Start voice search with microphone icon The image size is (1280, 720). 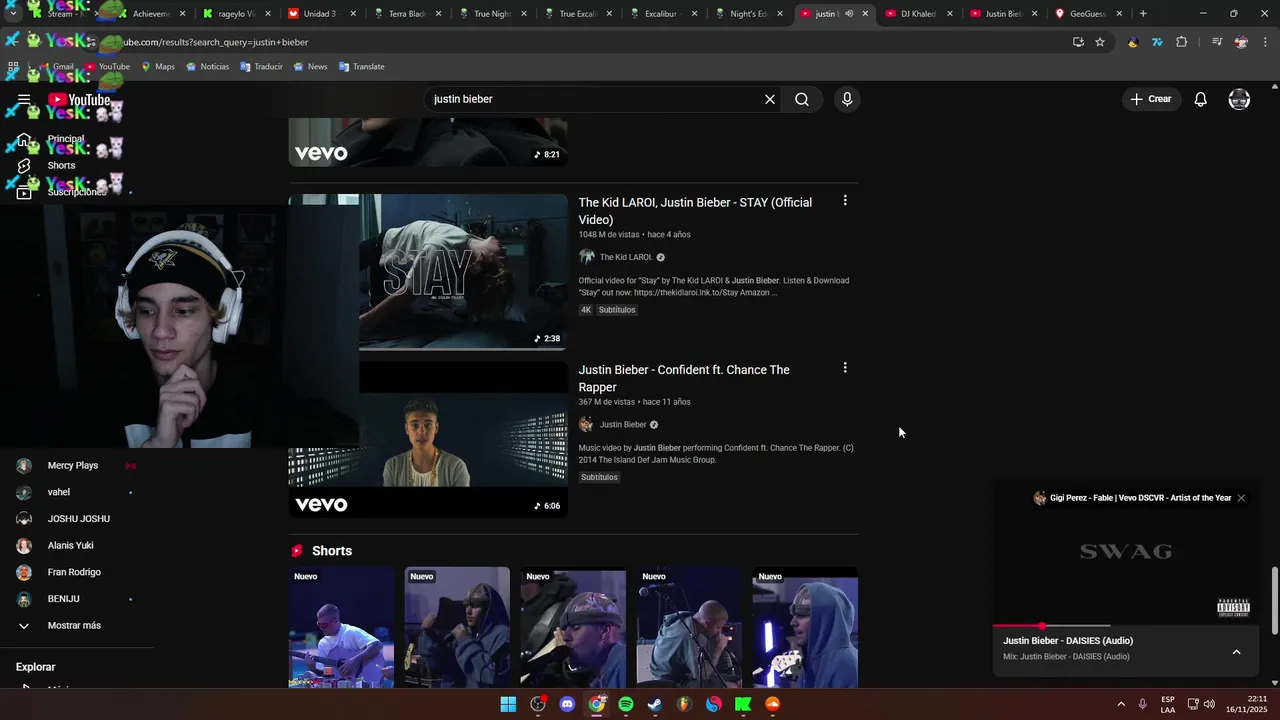click(847, 99)
